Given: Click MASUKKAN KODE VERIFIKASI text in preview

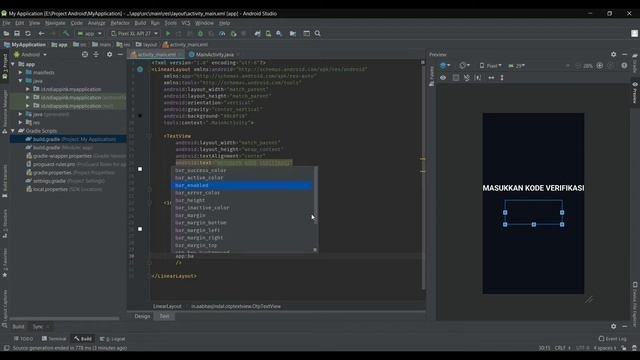Looking at the screenshot, I should click(533, 188).
